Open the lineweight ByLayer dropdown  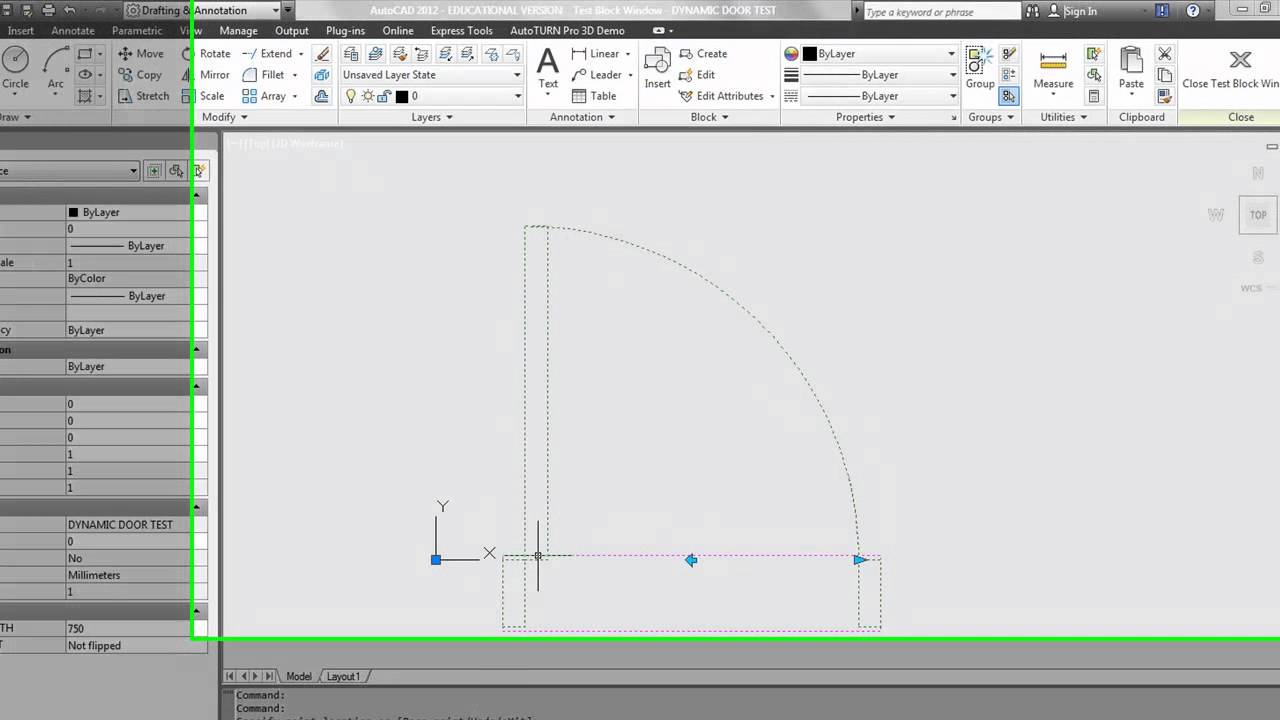880,75
